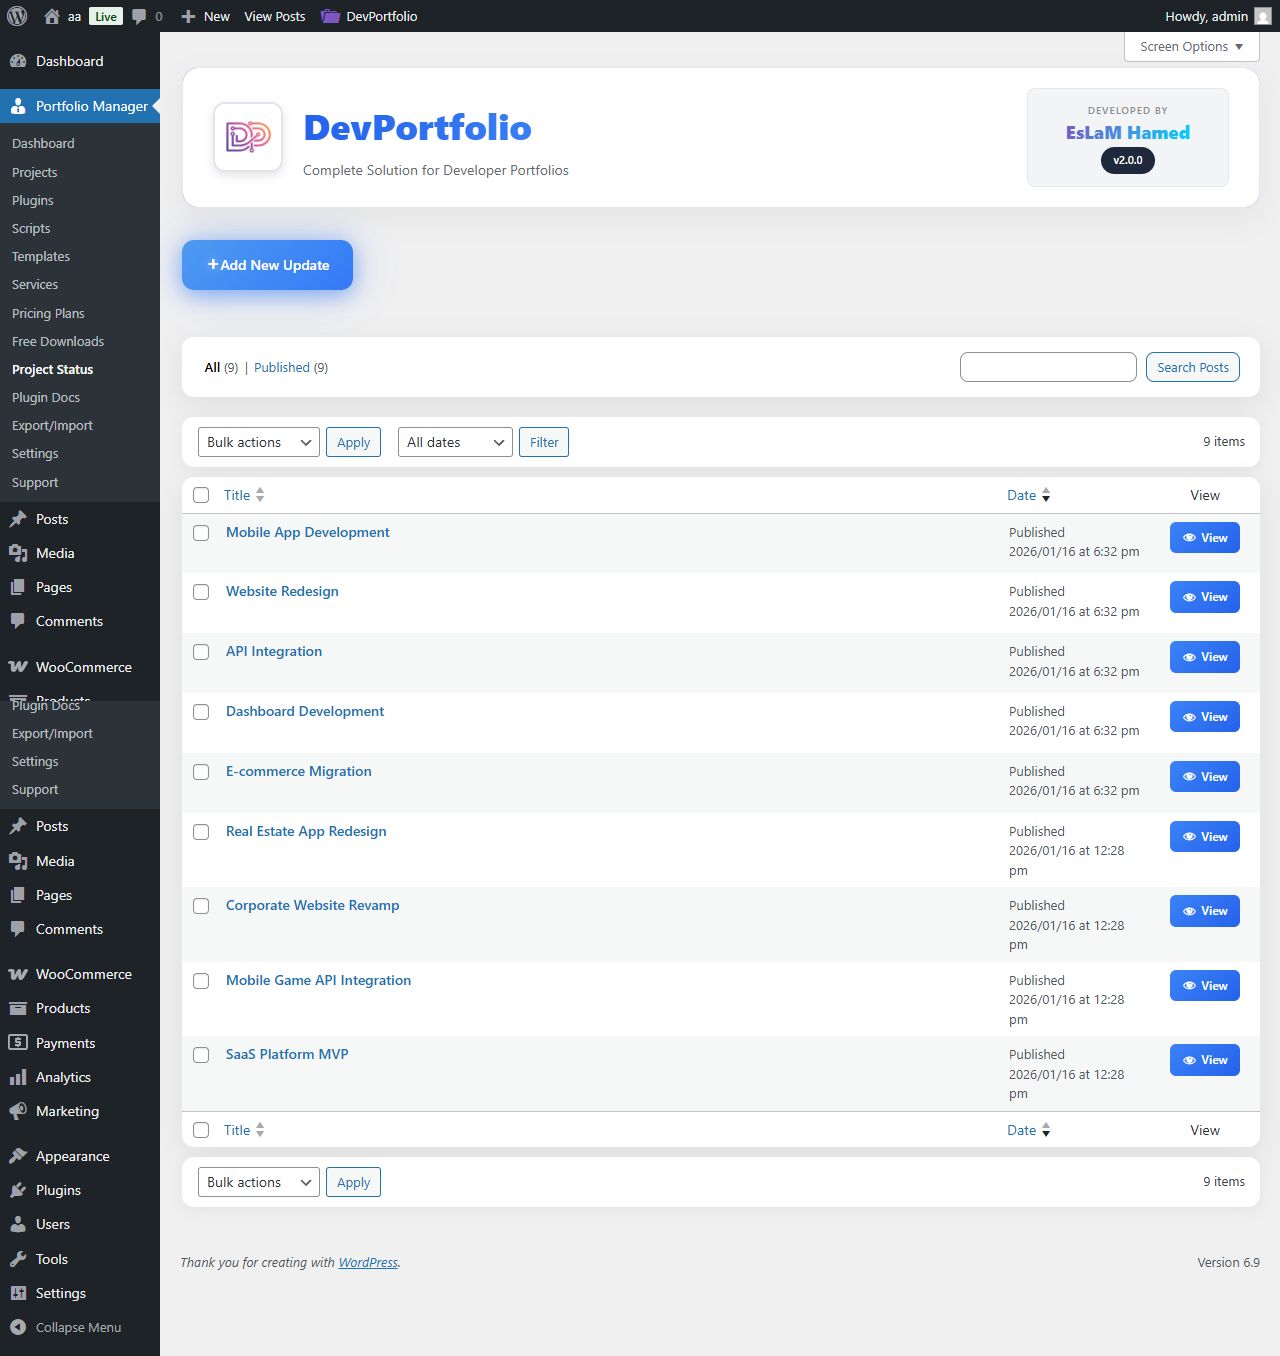The width and height of the screenshot is (1280, 1356).
Task: Click View button for Corporate Website Revamp
Action: pyautogui.click(x=1205, y=911)
